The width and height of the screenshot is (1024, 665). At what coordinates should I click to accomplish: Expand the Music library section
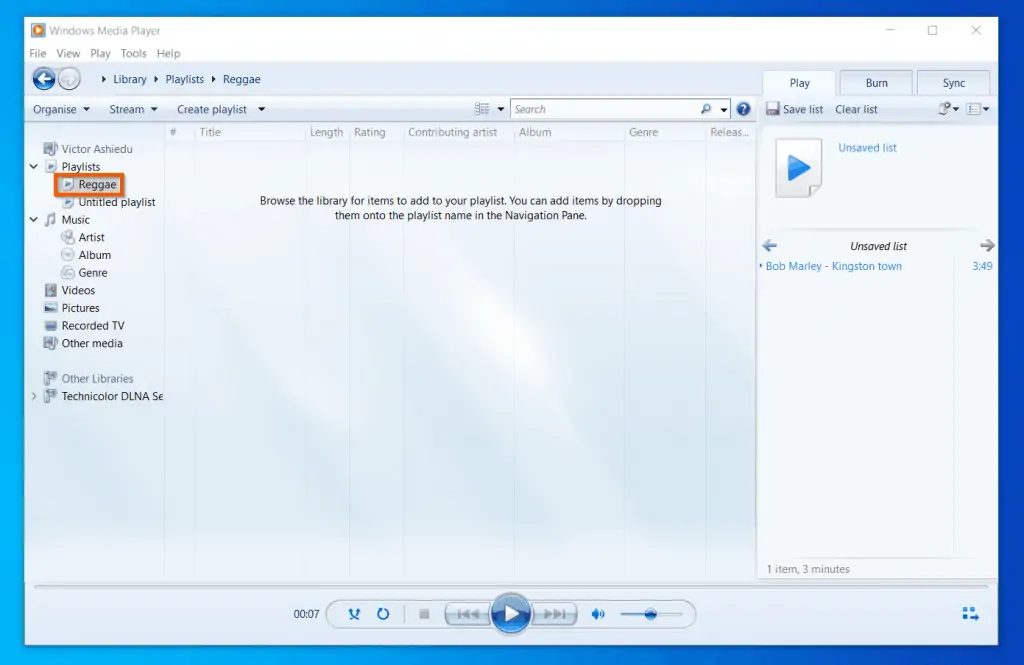pyautogui.click(x=33, y=219)
